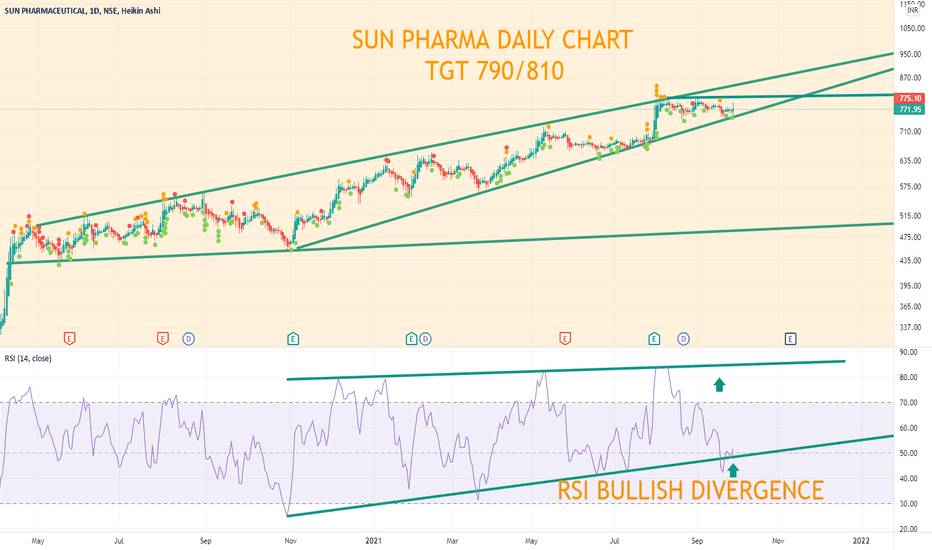The width and height of the screenshot is (932, 550).
Task: Click the Mar label on the time axis
Action: tap(452, 540)
